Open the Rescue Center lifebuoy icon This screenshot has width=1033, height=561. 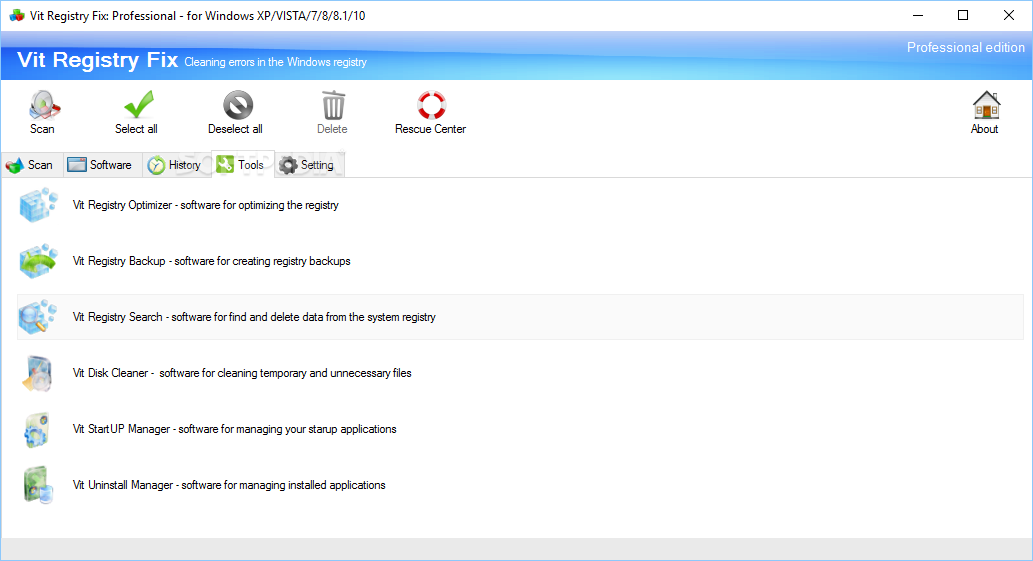pyautogui.click(x=431, y=105)
